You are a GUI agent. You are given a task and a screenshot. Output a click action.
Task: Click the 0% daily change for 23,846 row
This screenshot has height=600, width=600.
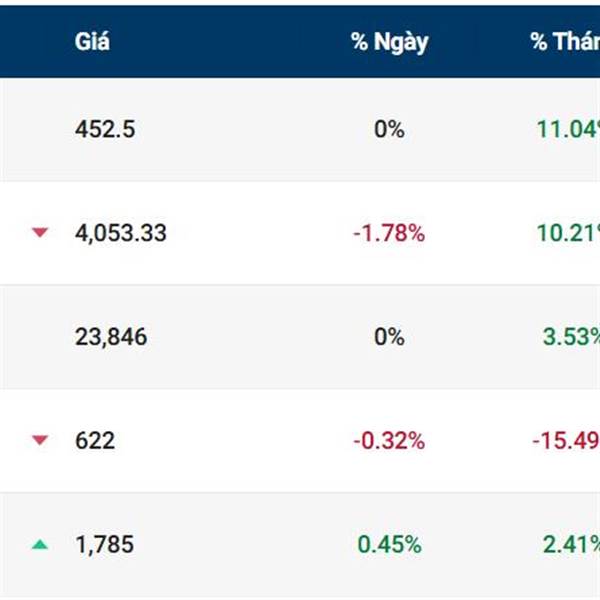coord(389,337)
